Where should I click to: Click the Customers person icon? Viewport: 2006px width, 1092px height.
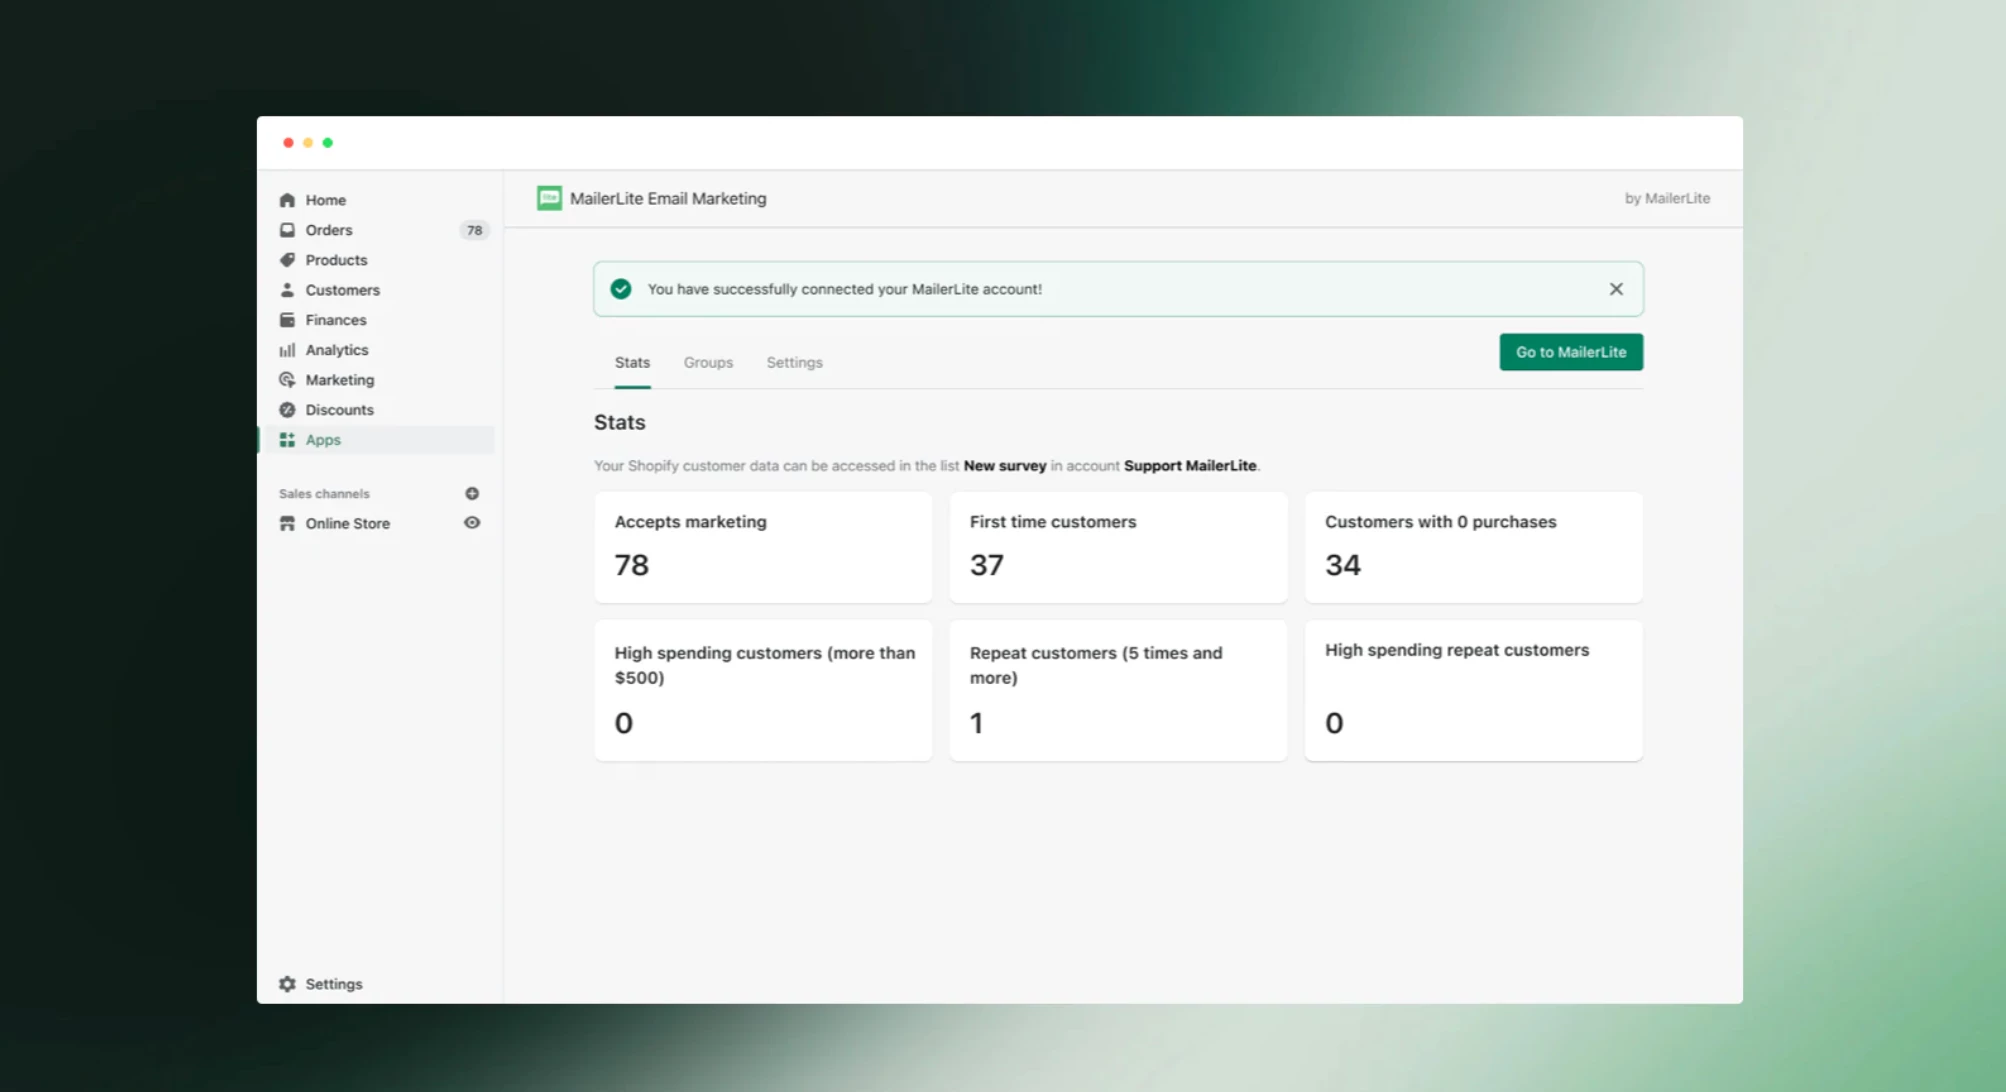[287, 290]
